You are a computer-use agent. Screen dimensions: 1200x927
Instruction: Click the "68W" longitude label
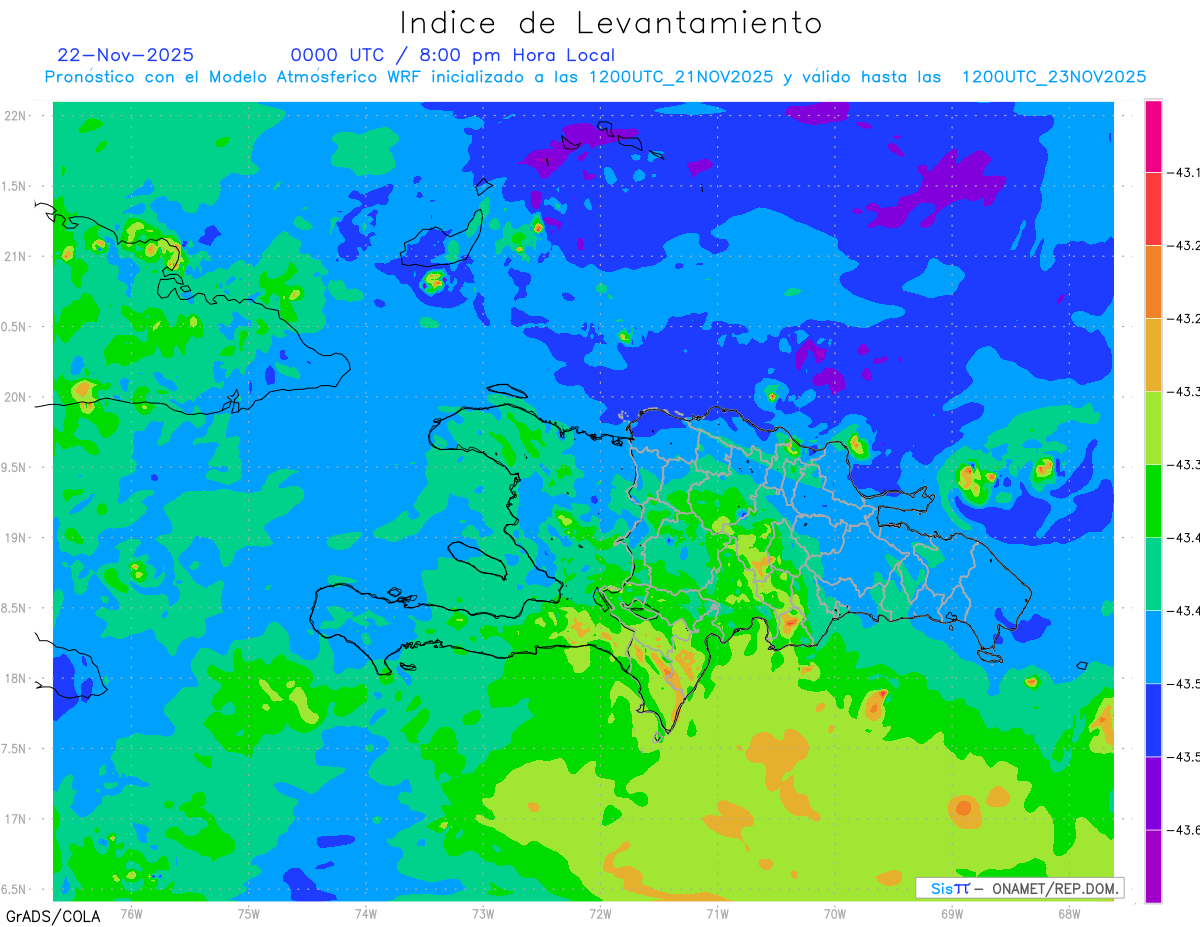[1069, 913]
